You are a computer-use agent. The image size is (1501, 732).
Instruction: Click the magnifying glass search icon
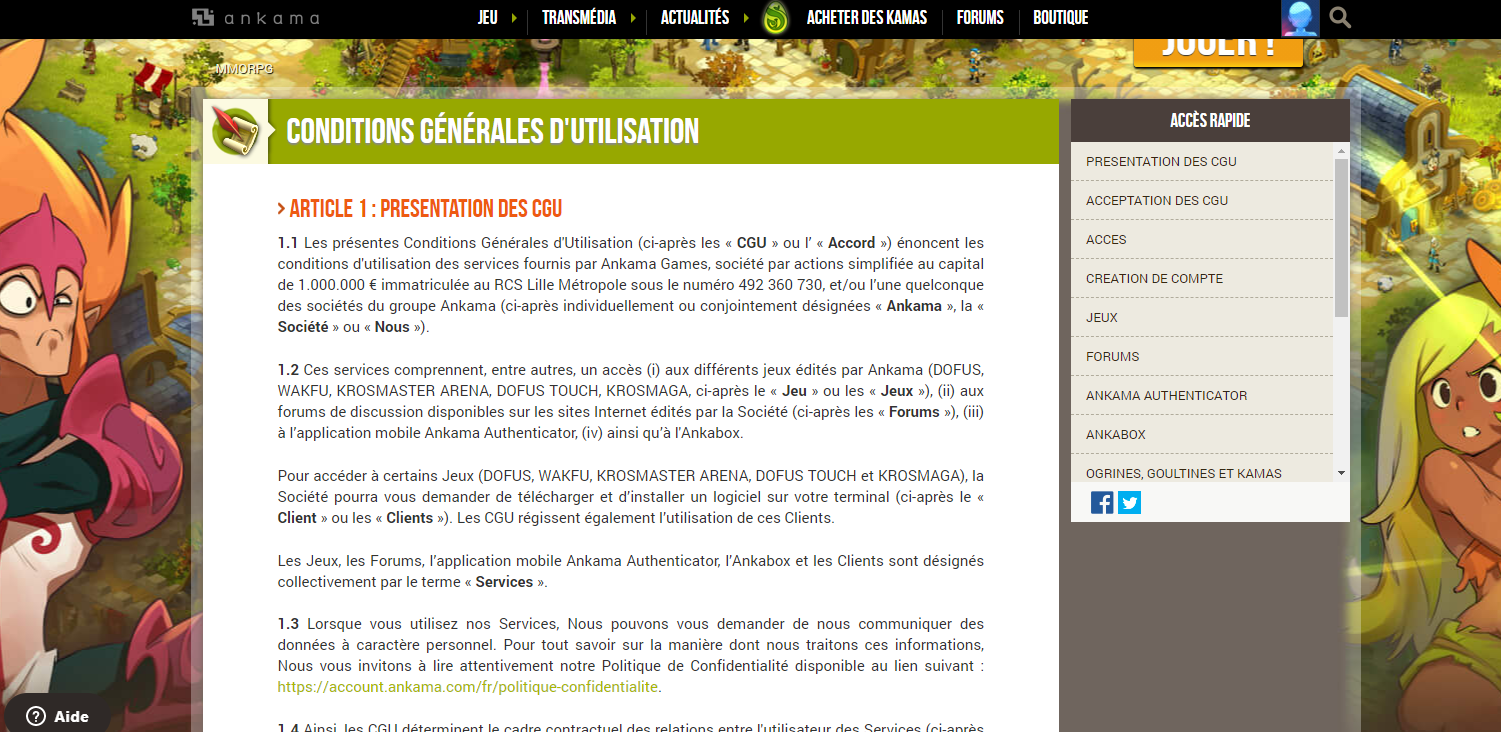click(1341, 18)
